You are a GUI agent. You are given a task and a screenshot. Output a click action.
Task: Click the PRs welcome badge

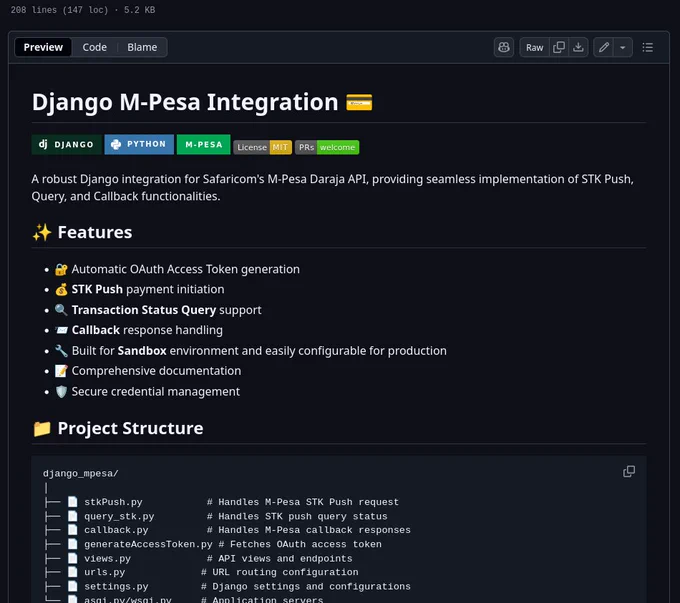[x=327, y=147]
